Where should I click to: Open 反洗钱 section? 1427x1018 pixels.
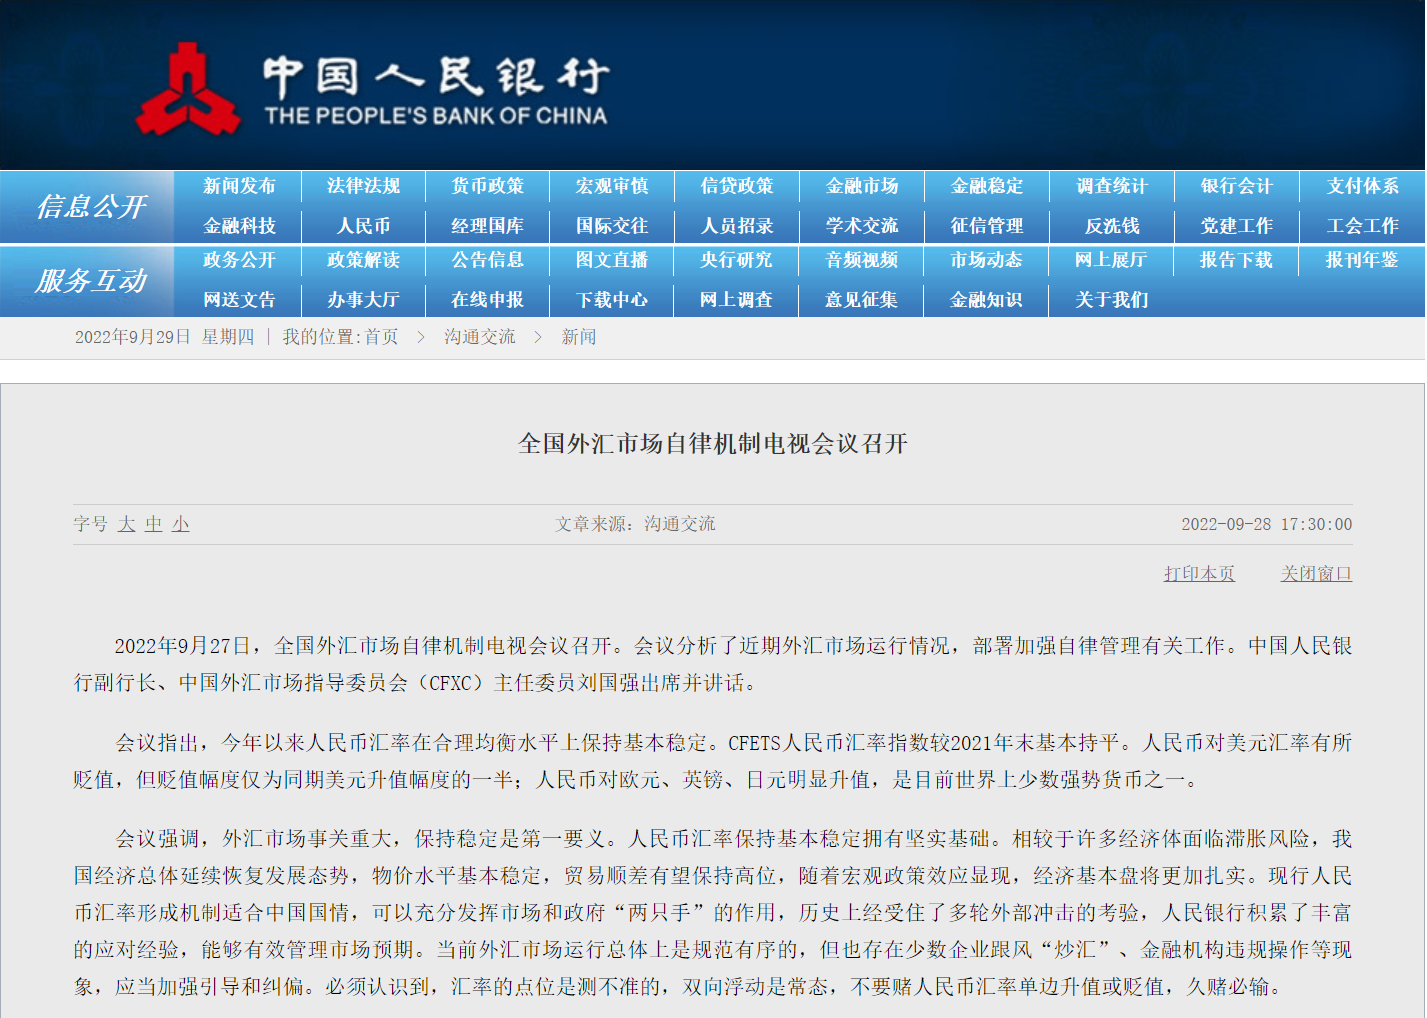1112,226
